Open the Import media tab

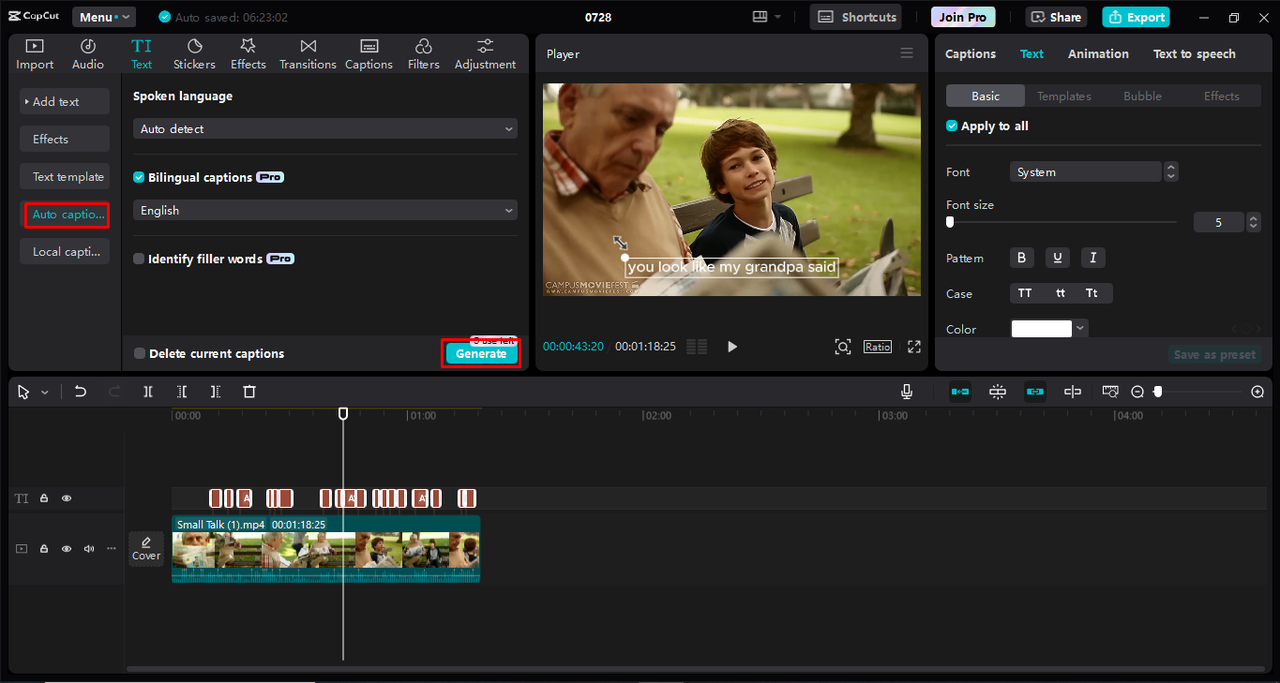tap(35, 54)
